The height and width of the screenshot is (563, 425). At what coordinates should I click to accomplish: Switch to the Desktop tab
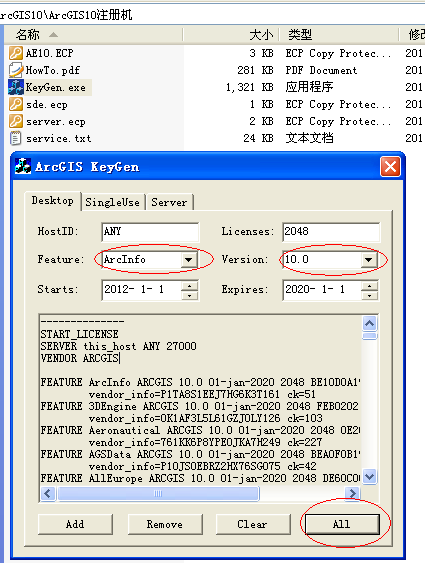52,200
